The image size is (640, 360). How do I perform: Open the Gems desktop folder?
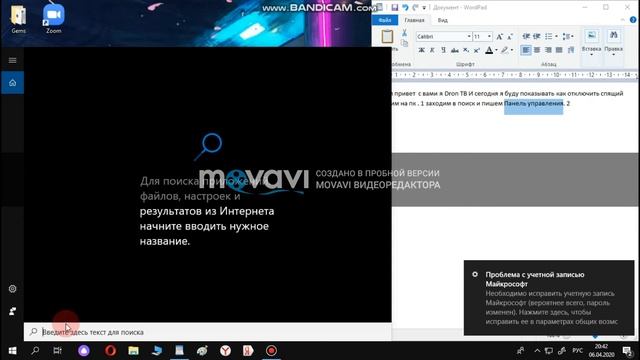18,19
